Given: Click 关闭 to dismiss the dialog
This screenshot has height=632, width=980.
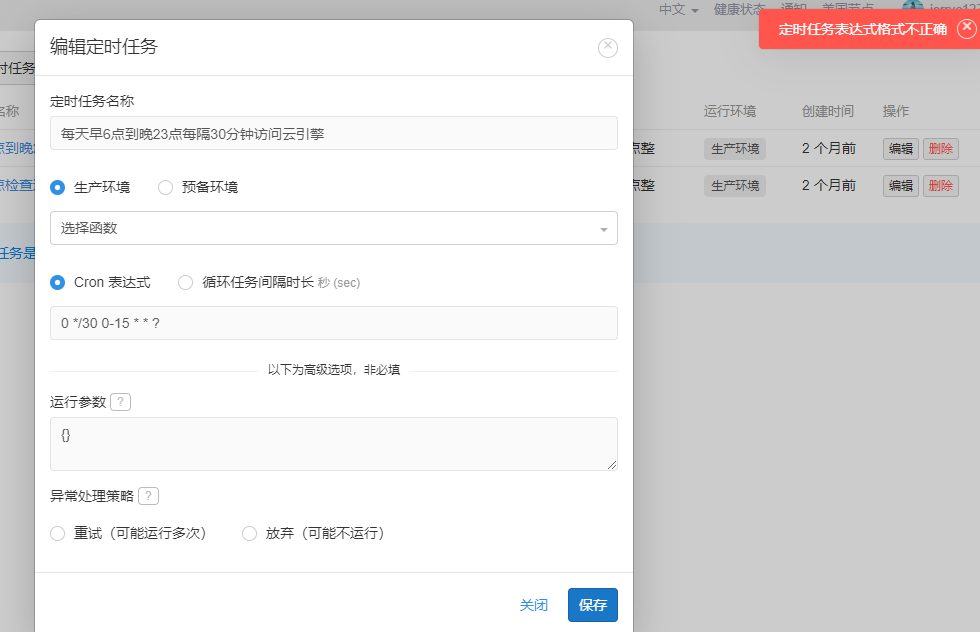Looking at the screenshot, I should 534,604.
